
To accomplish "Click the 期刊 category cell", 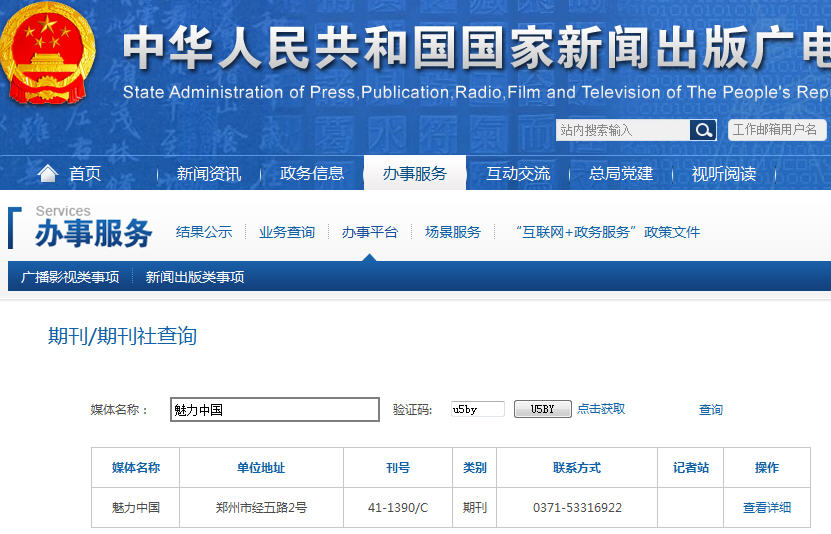I will pos(474,508).
